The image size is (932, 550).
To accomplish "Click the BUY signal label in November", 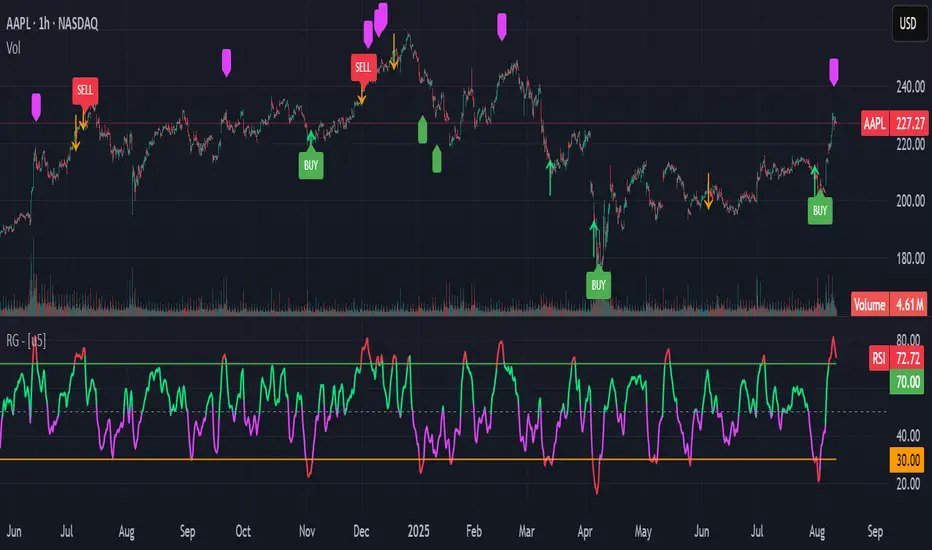I will pos(311,165).
